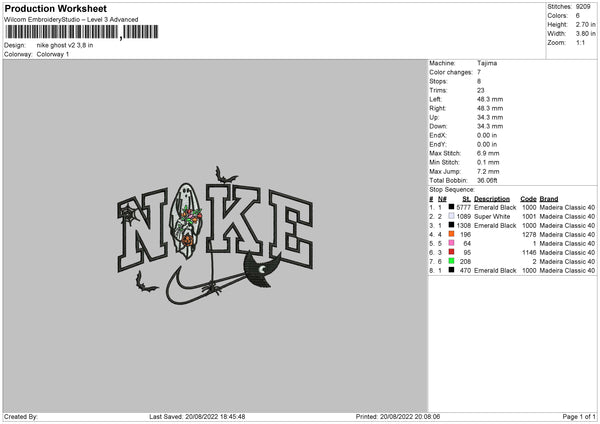Click stitch count 470 in row 8

[x=465, y=271]
